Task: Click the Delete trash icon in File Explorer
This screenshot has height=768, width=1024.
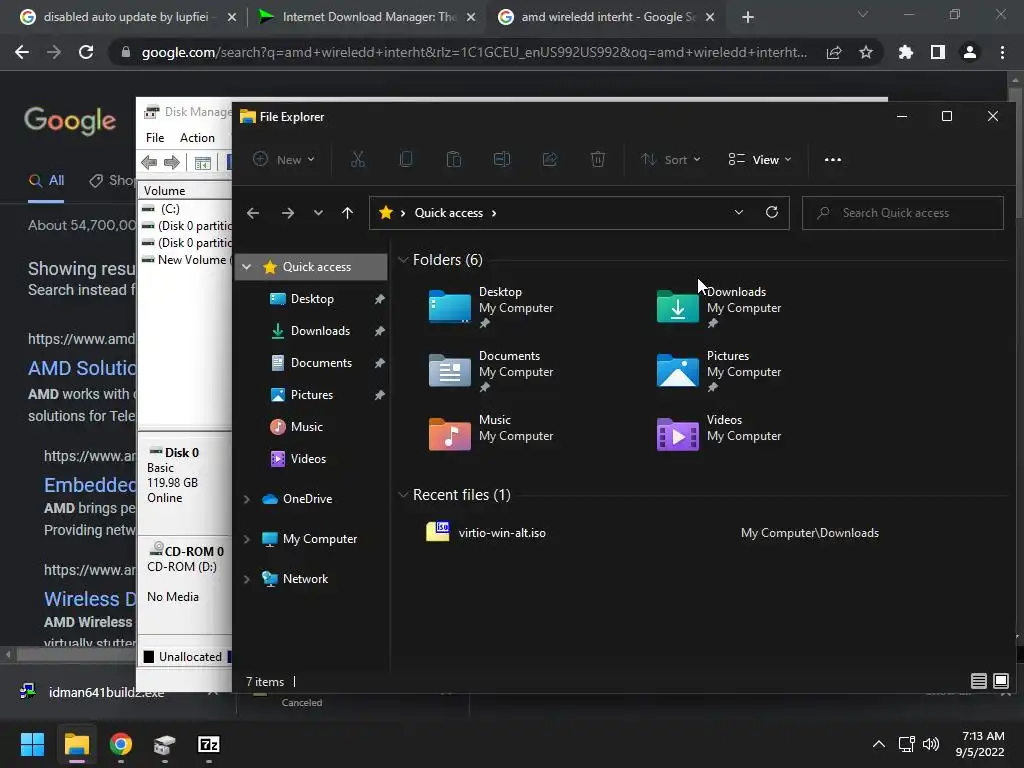Action: [x=598, y=159]
